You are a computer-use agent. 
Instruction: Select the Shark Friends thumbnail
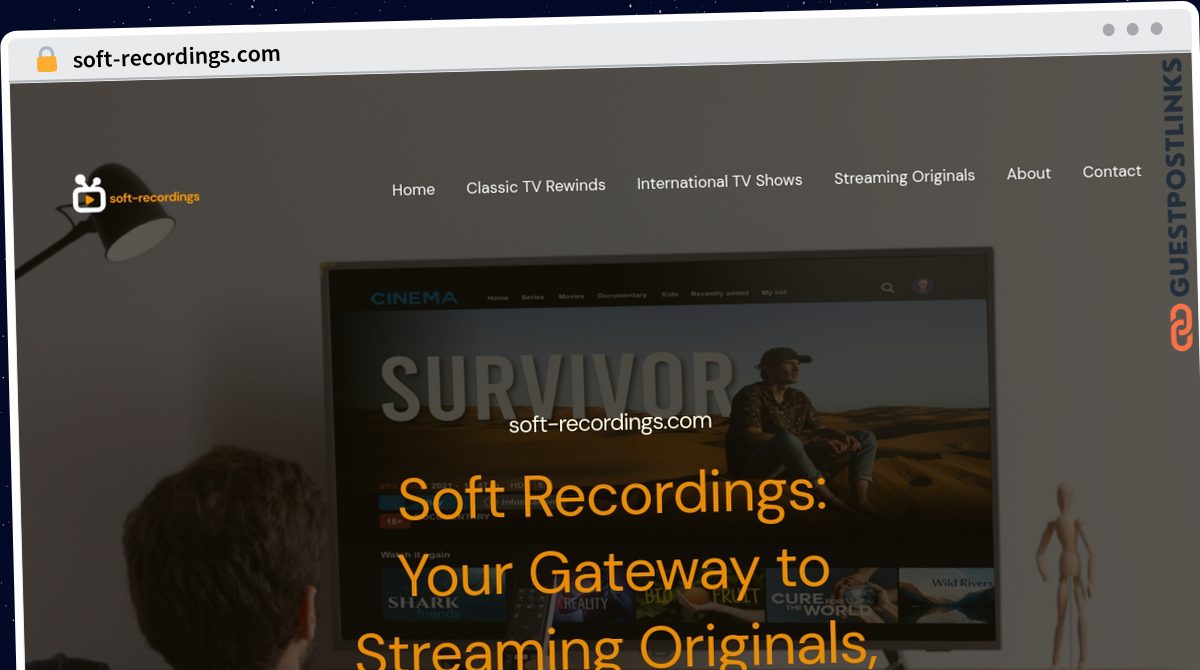(x=443, y=594)
